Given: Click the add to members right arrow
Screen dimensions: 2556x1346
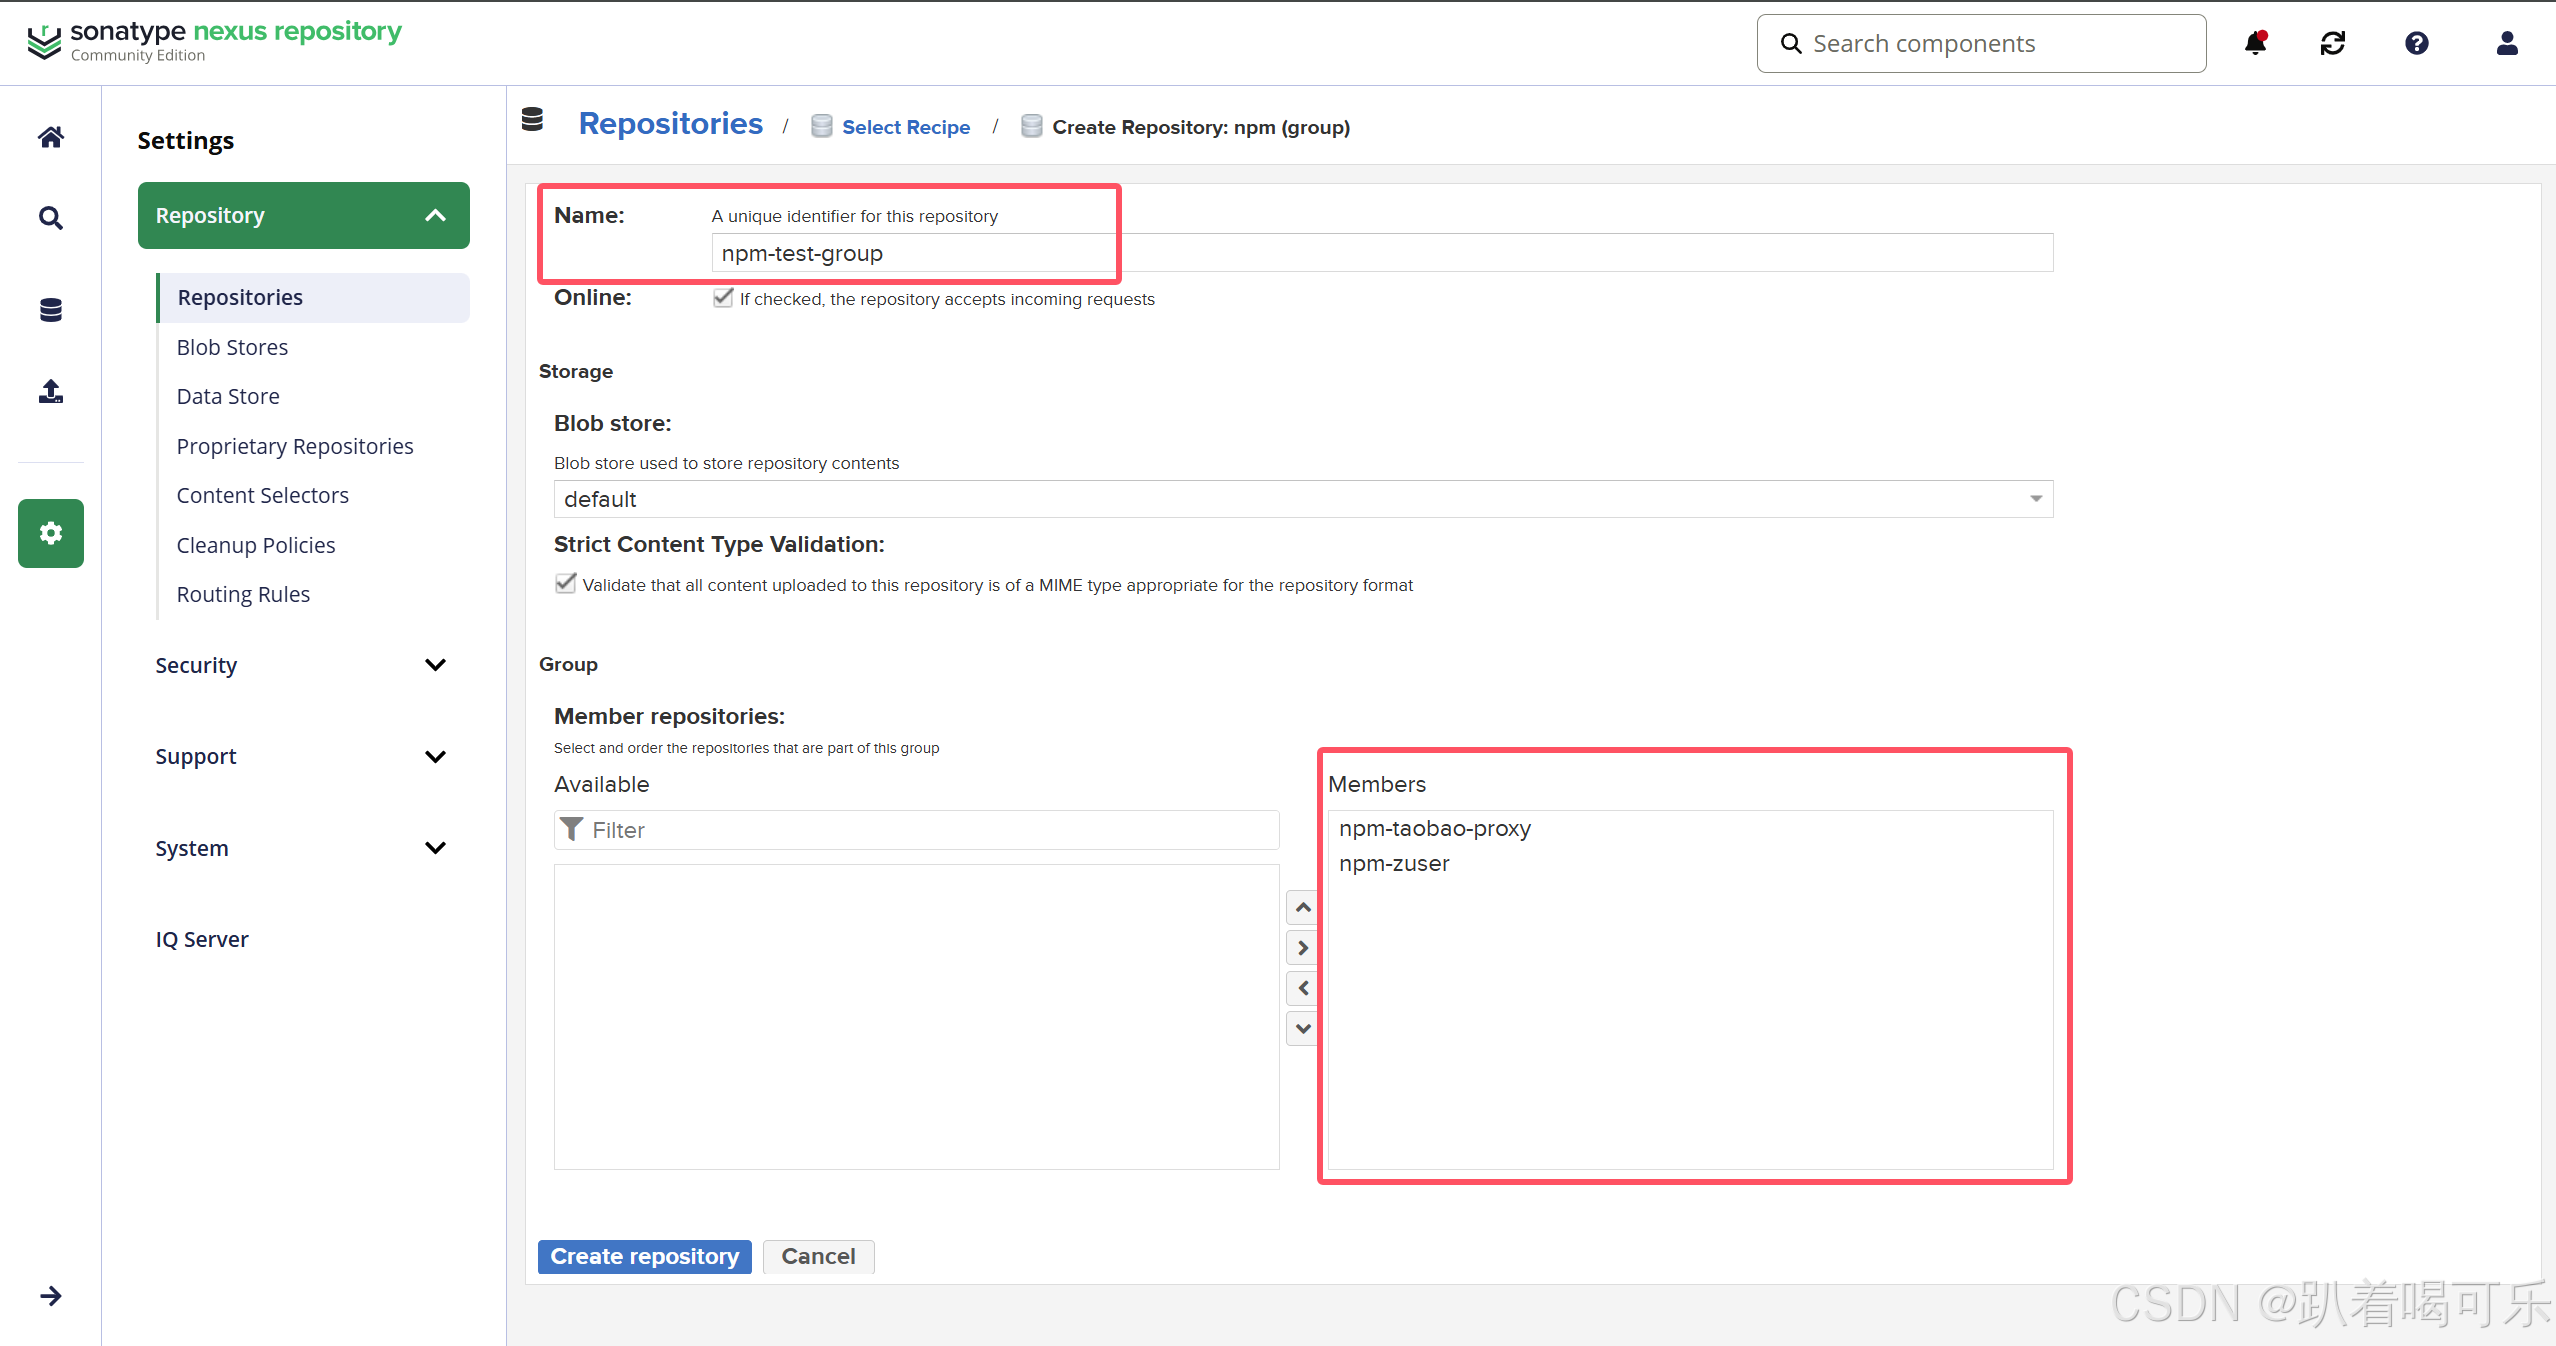Looking at the screenshot, I should pyautogui.click(x=1303, y=947).
